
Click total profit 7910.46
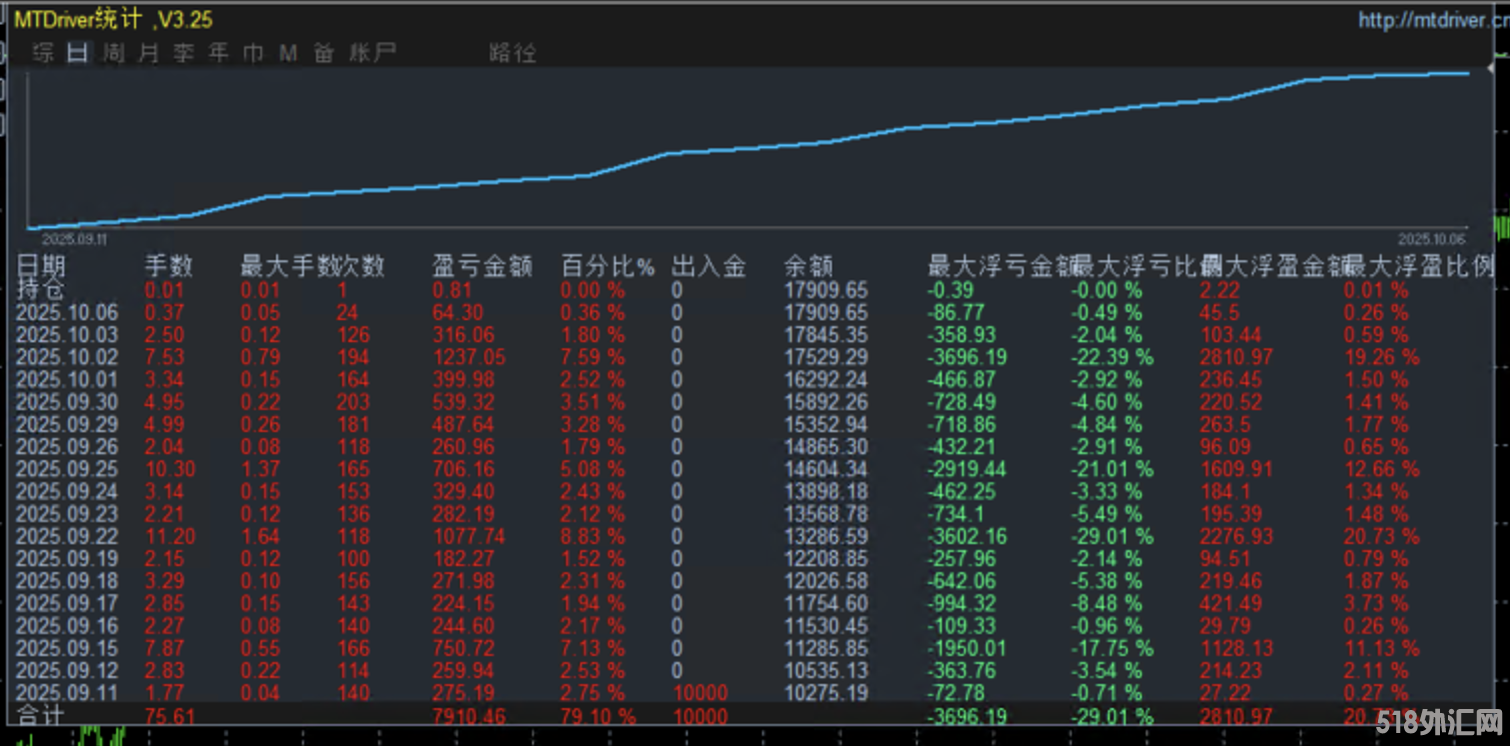[469, 716]
